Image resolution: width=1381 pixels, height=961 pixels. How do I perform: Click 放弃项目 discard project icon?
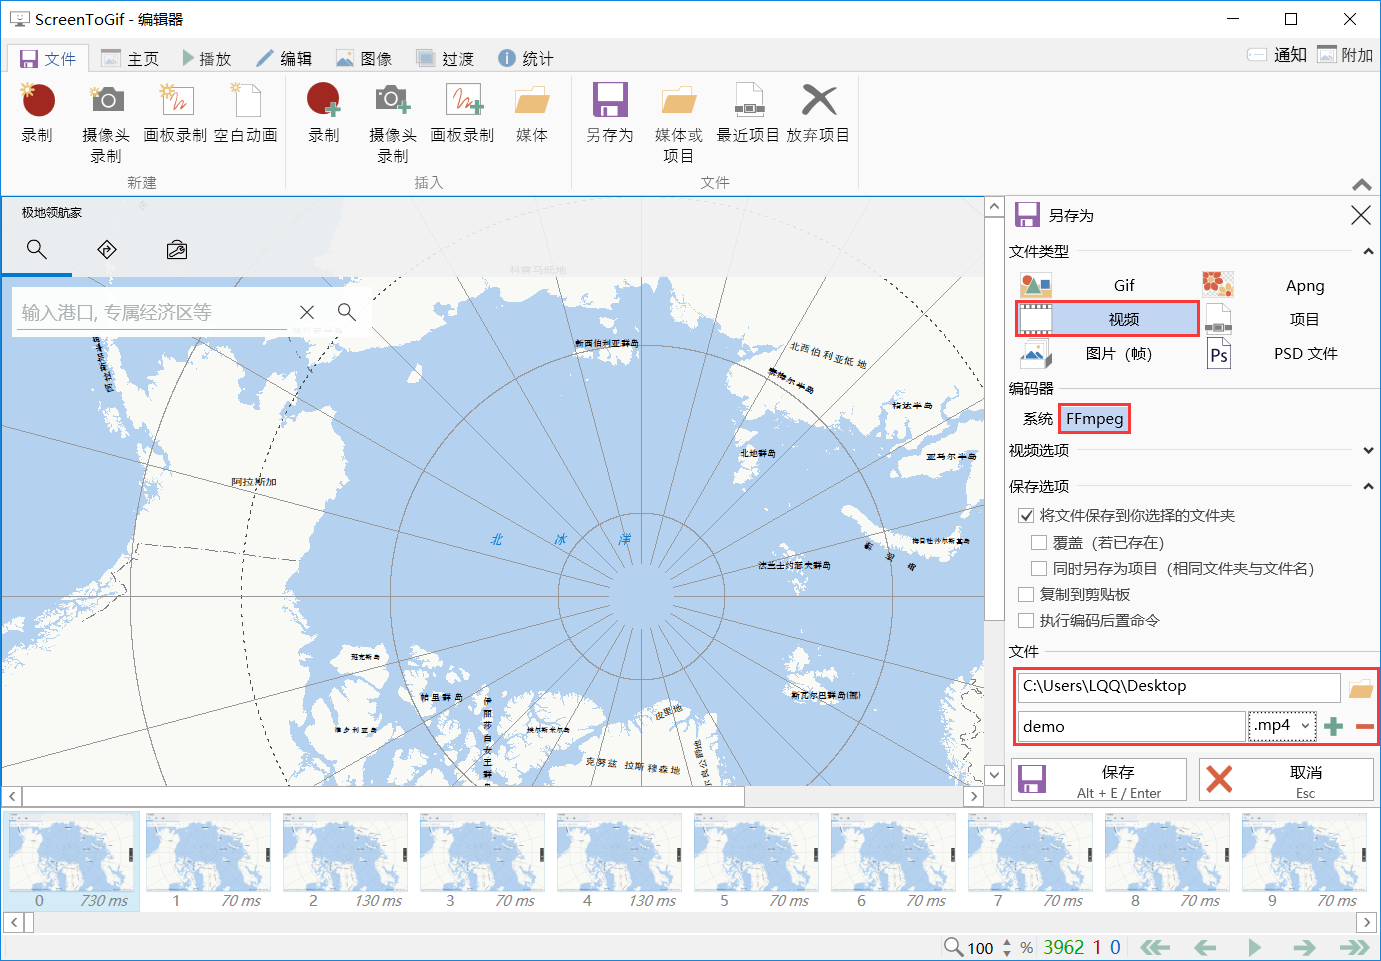[818, 102]
